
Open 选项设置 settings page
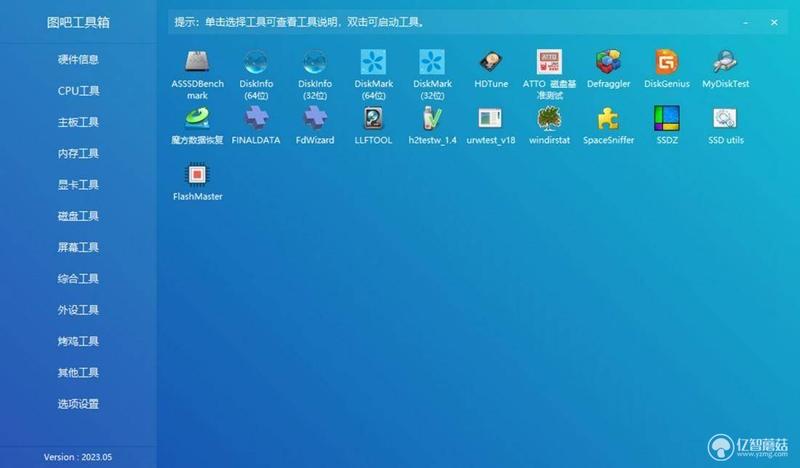(78, 404)
